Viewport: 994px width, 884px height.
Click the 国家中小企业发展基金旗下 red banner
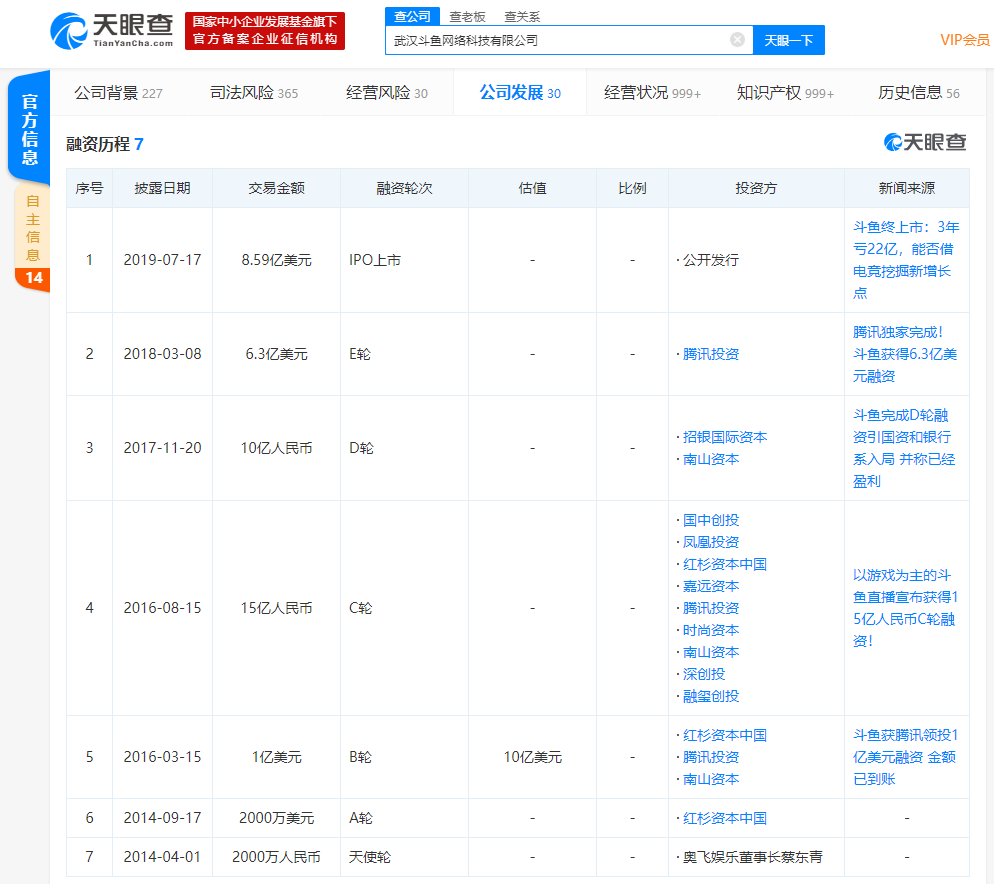tap(265, 30)
